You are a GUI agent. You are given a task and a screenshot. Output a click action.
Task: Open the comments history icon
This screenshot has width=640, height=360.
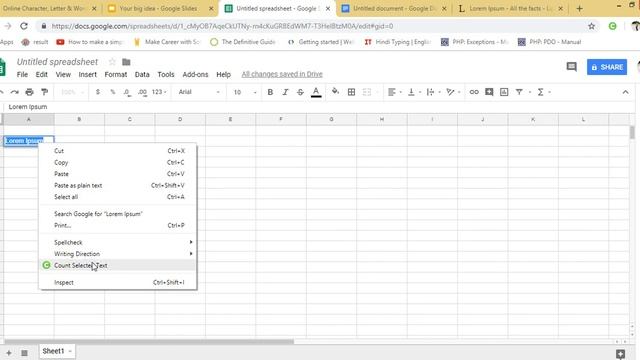pyautogui.click(x=571, y=67)
